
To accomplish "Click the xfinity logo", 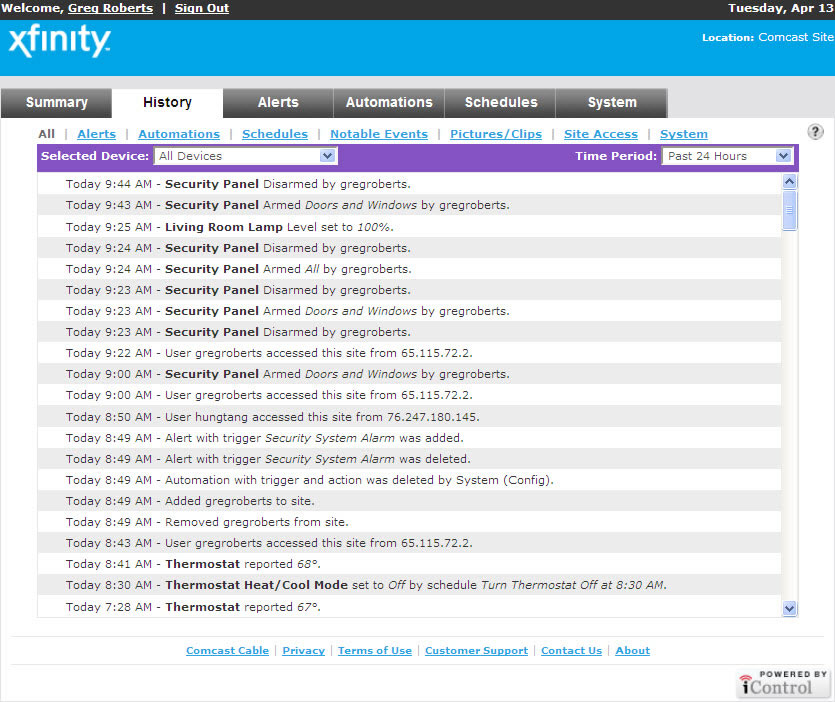I will pyautogui.click(x=59, y=42).
